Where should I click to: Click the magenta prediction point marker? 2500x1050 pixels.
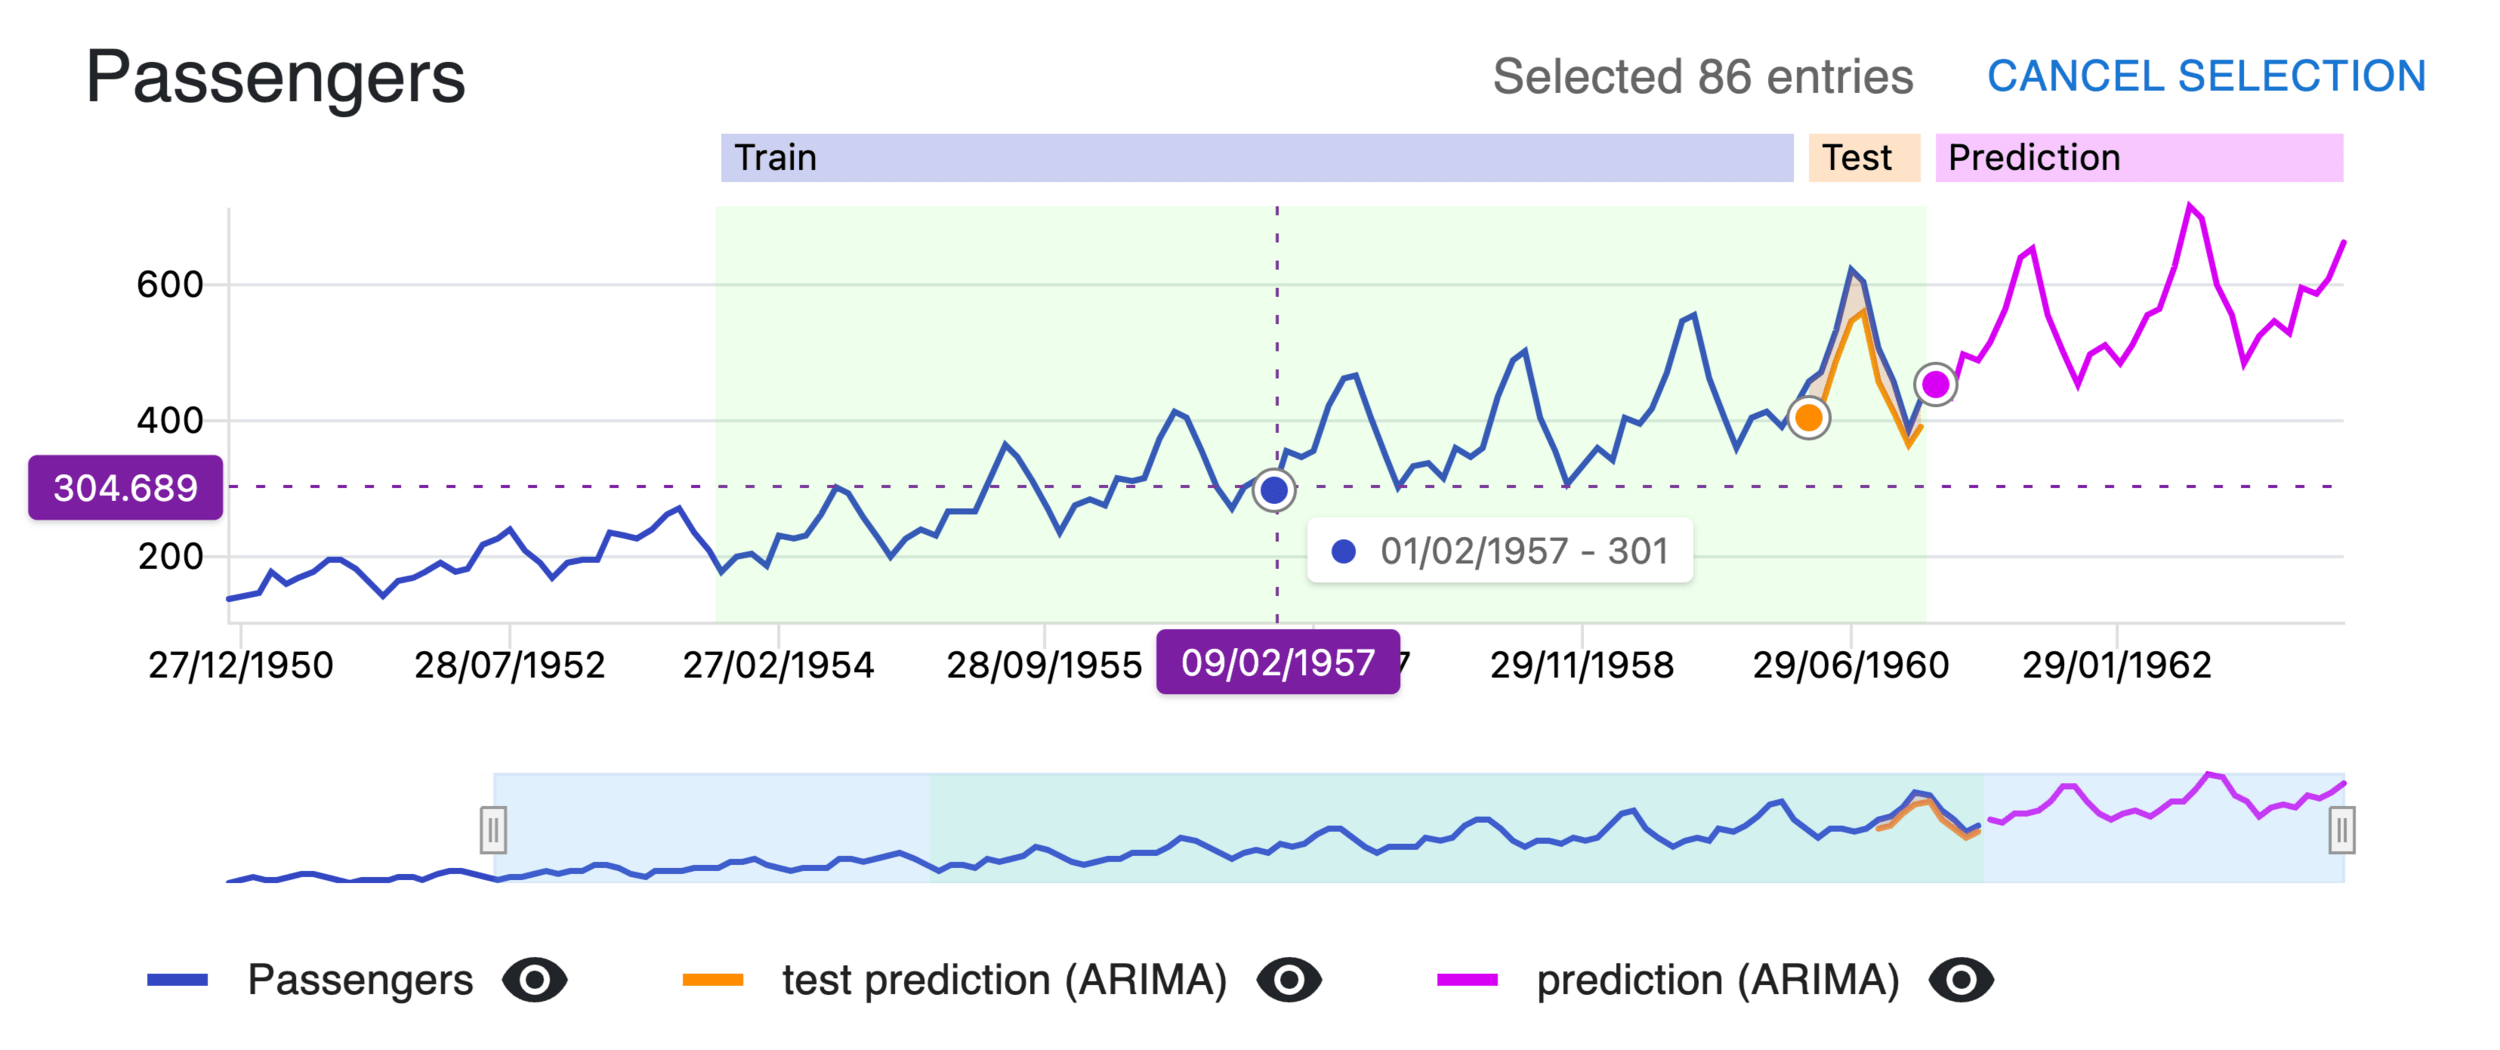[1935, 385]
